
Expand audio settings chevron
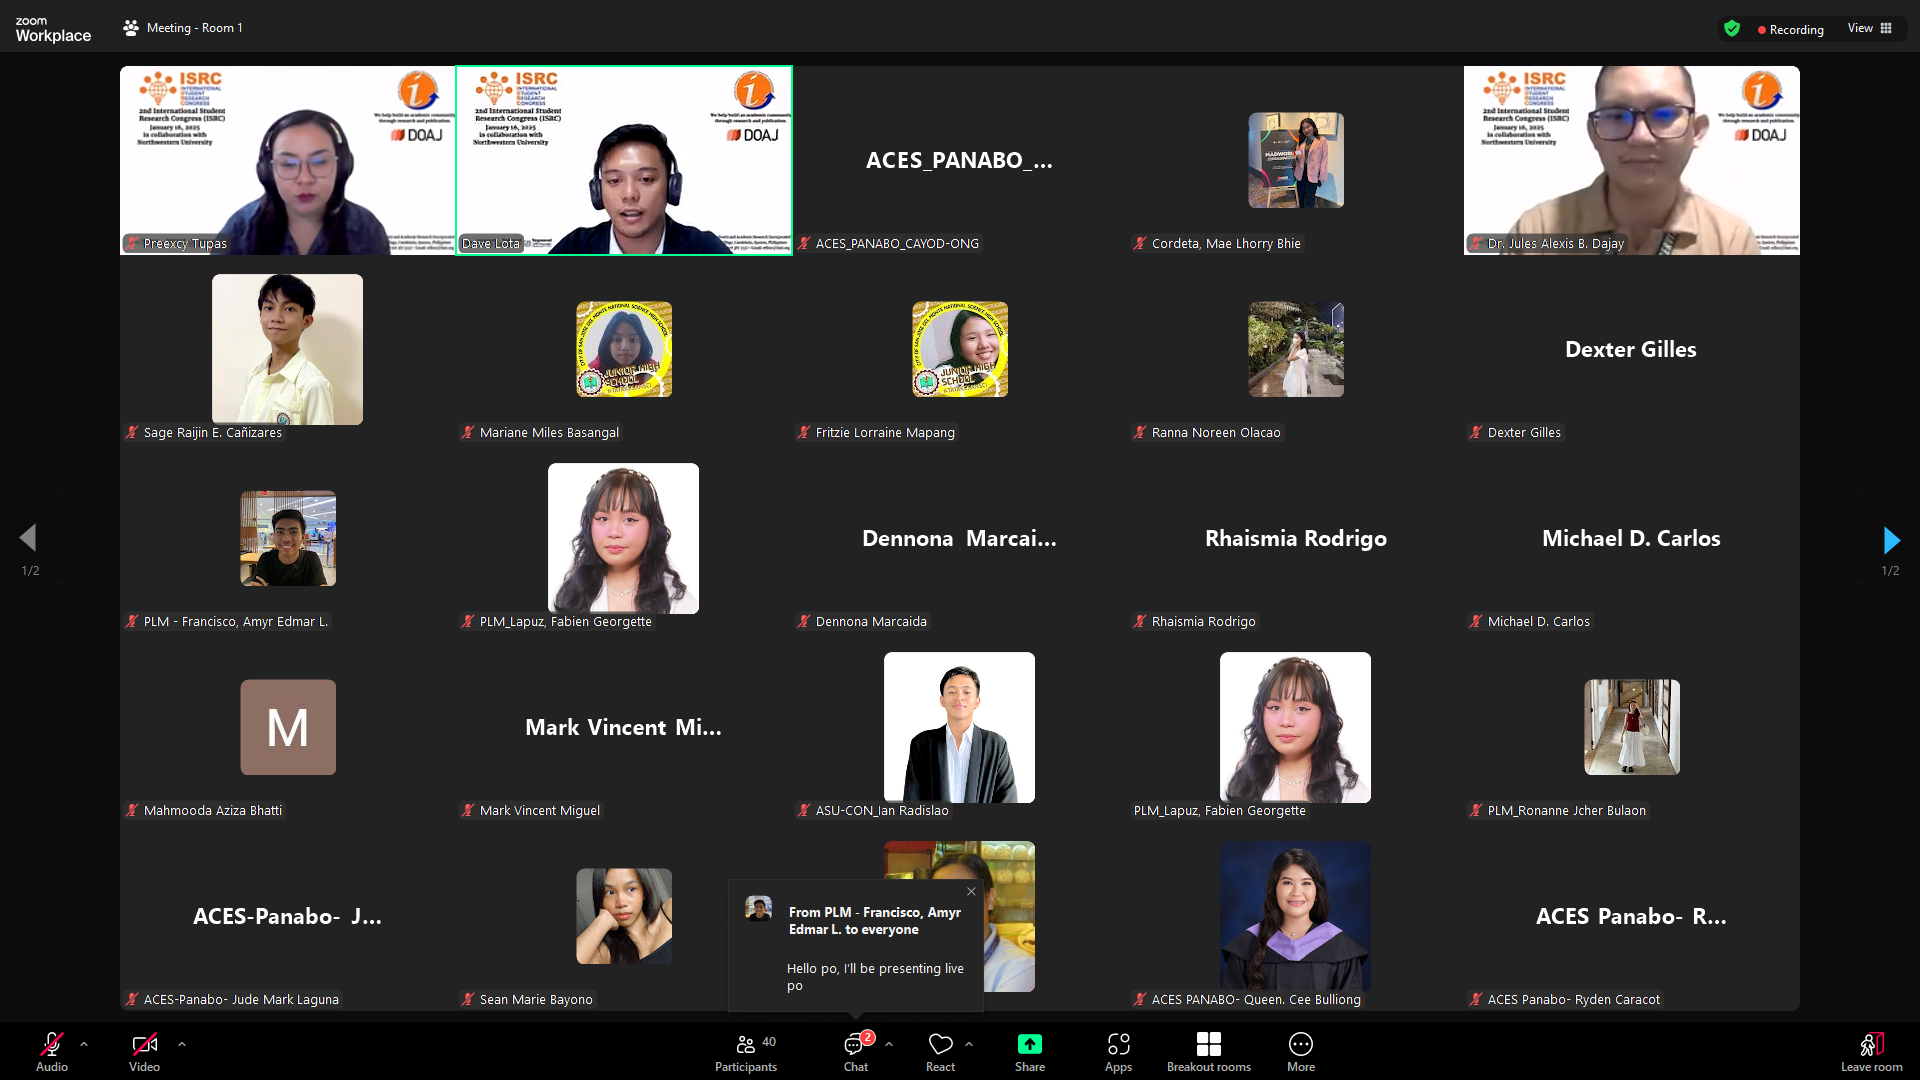point(84,1044)
